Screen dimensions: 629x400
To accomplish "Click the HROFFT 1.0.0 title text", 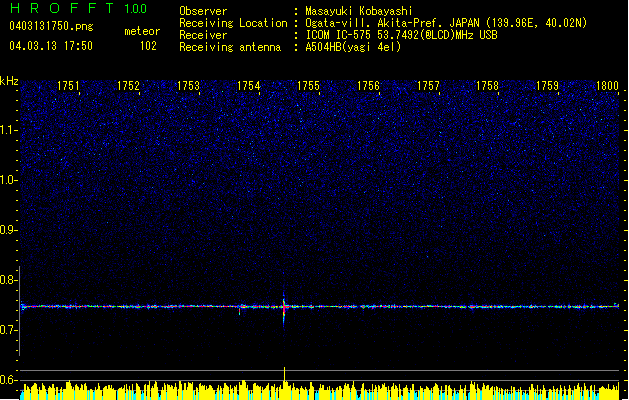I will (x=79, y=8).
